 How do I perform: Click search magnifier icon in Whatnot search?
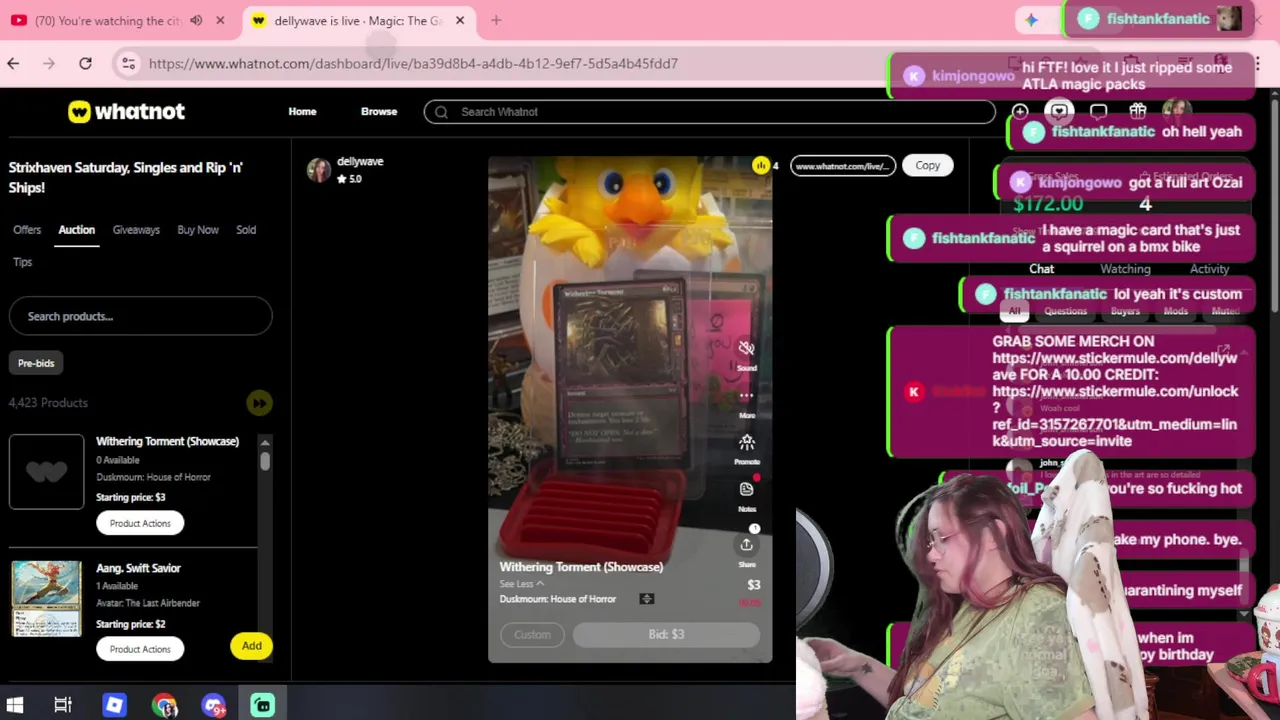[x=441, y=112]
